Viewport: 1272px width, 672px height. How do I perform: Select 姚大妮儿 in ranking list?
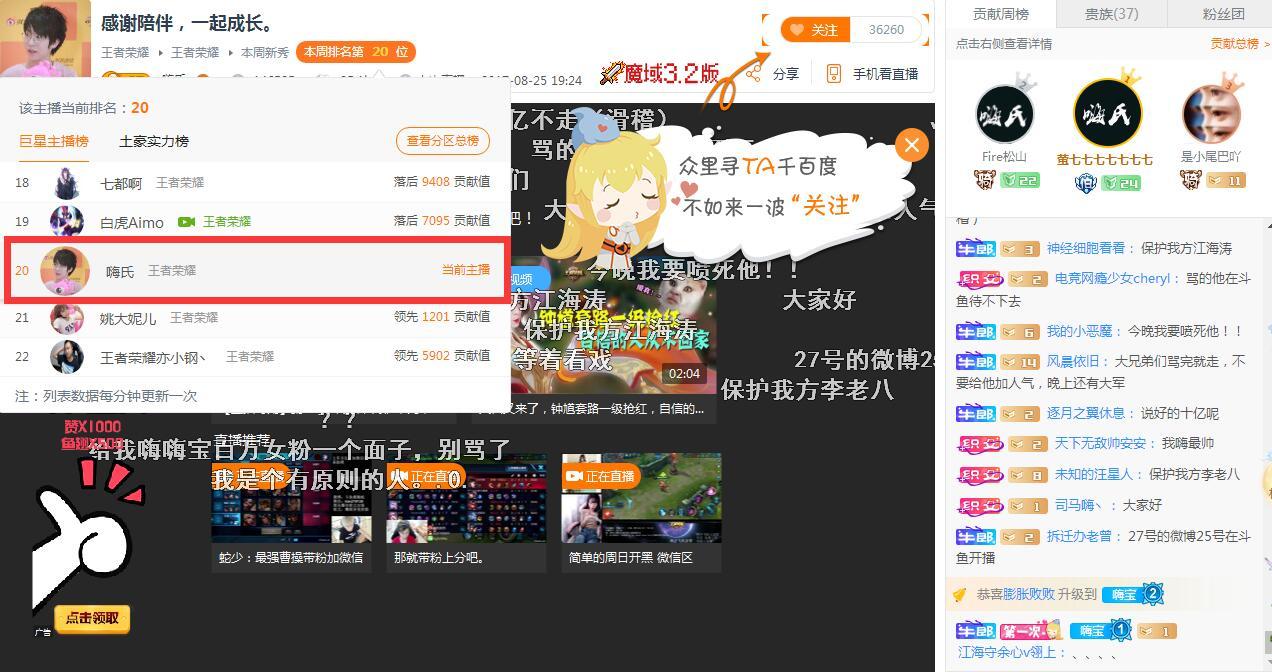tap(128, 318)
